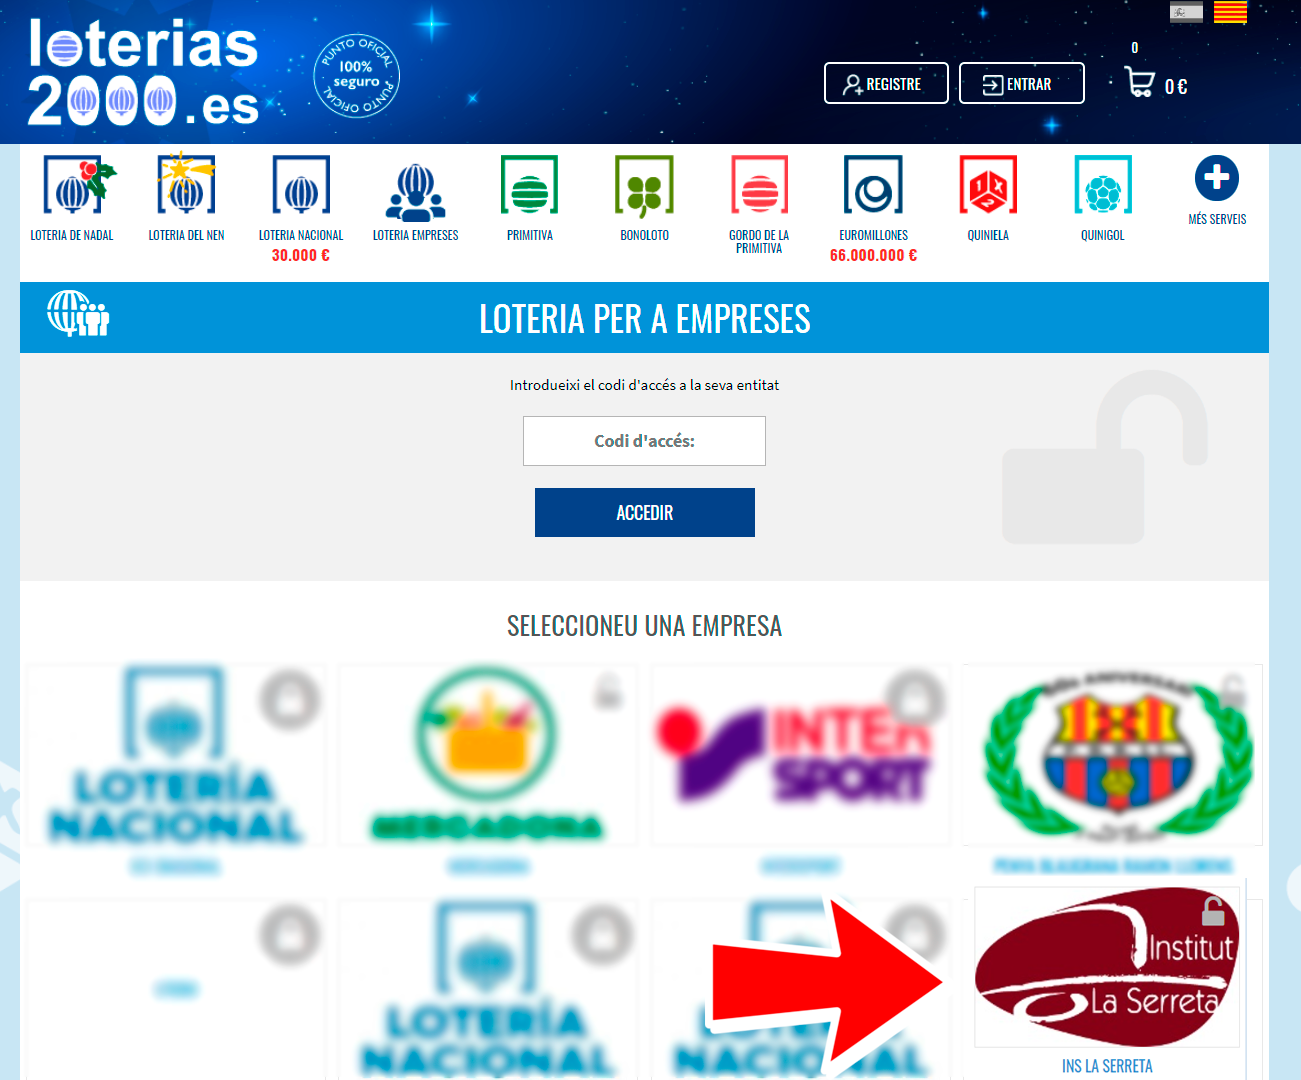1301x1080 pixels.
Task: Open the Quiniela game icon
Action: 988,185
